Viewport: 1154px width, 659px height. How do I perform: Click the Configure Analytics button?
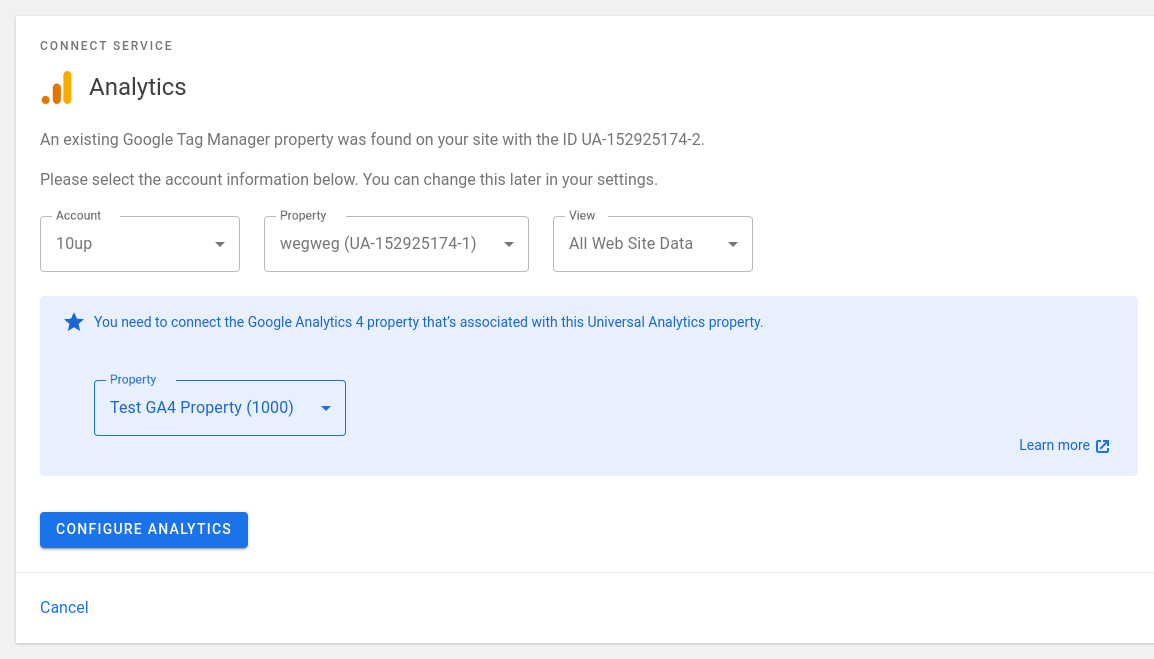click(x=144, y=529)
